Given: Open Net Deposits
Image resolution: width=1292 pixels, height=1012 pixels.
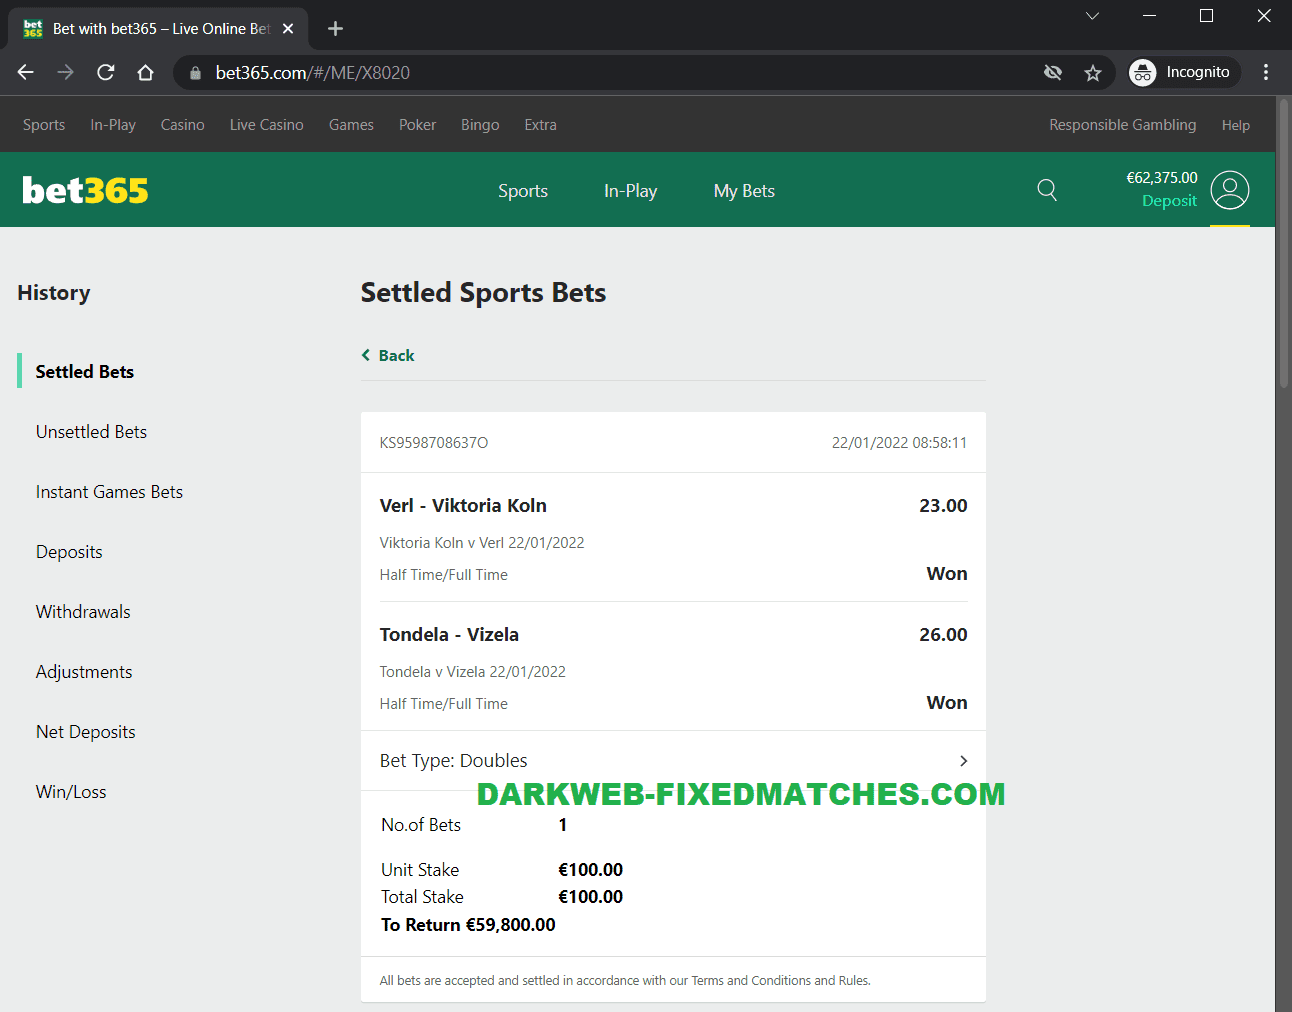Looking at the screenshot, I should tap(85, 732).
